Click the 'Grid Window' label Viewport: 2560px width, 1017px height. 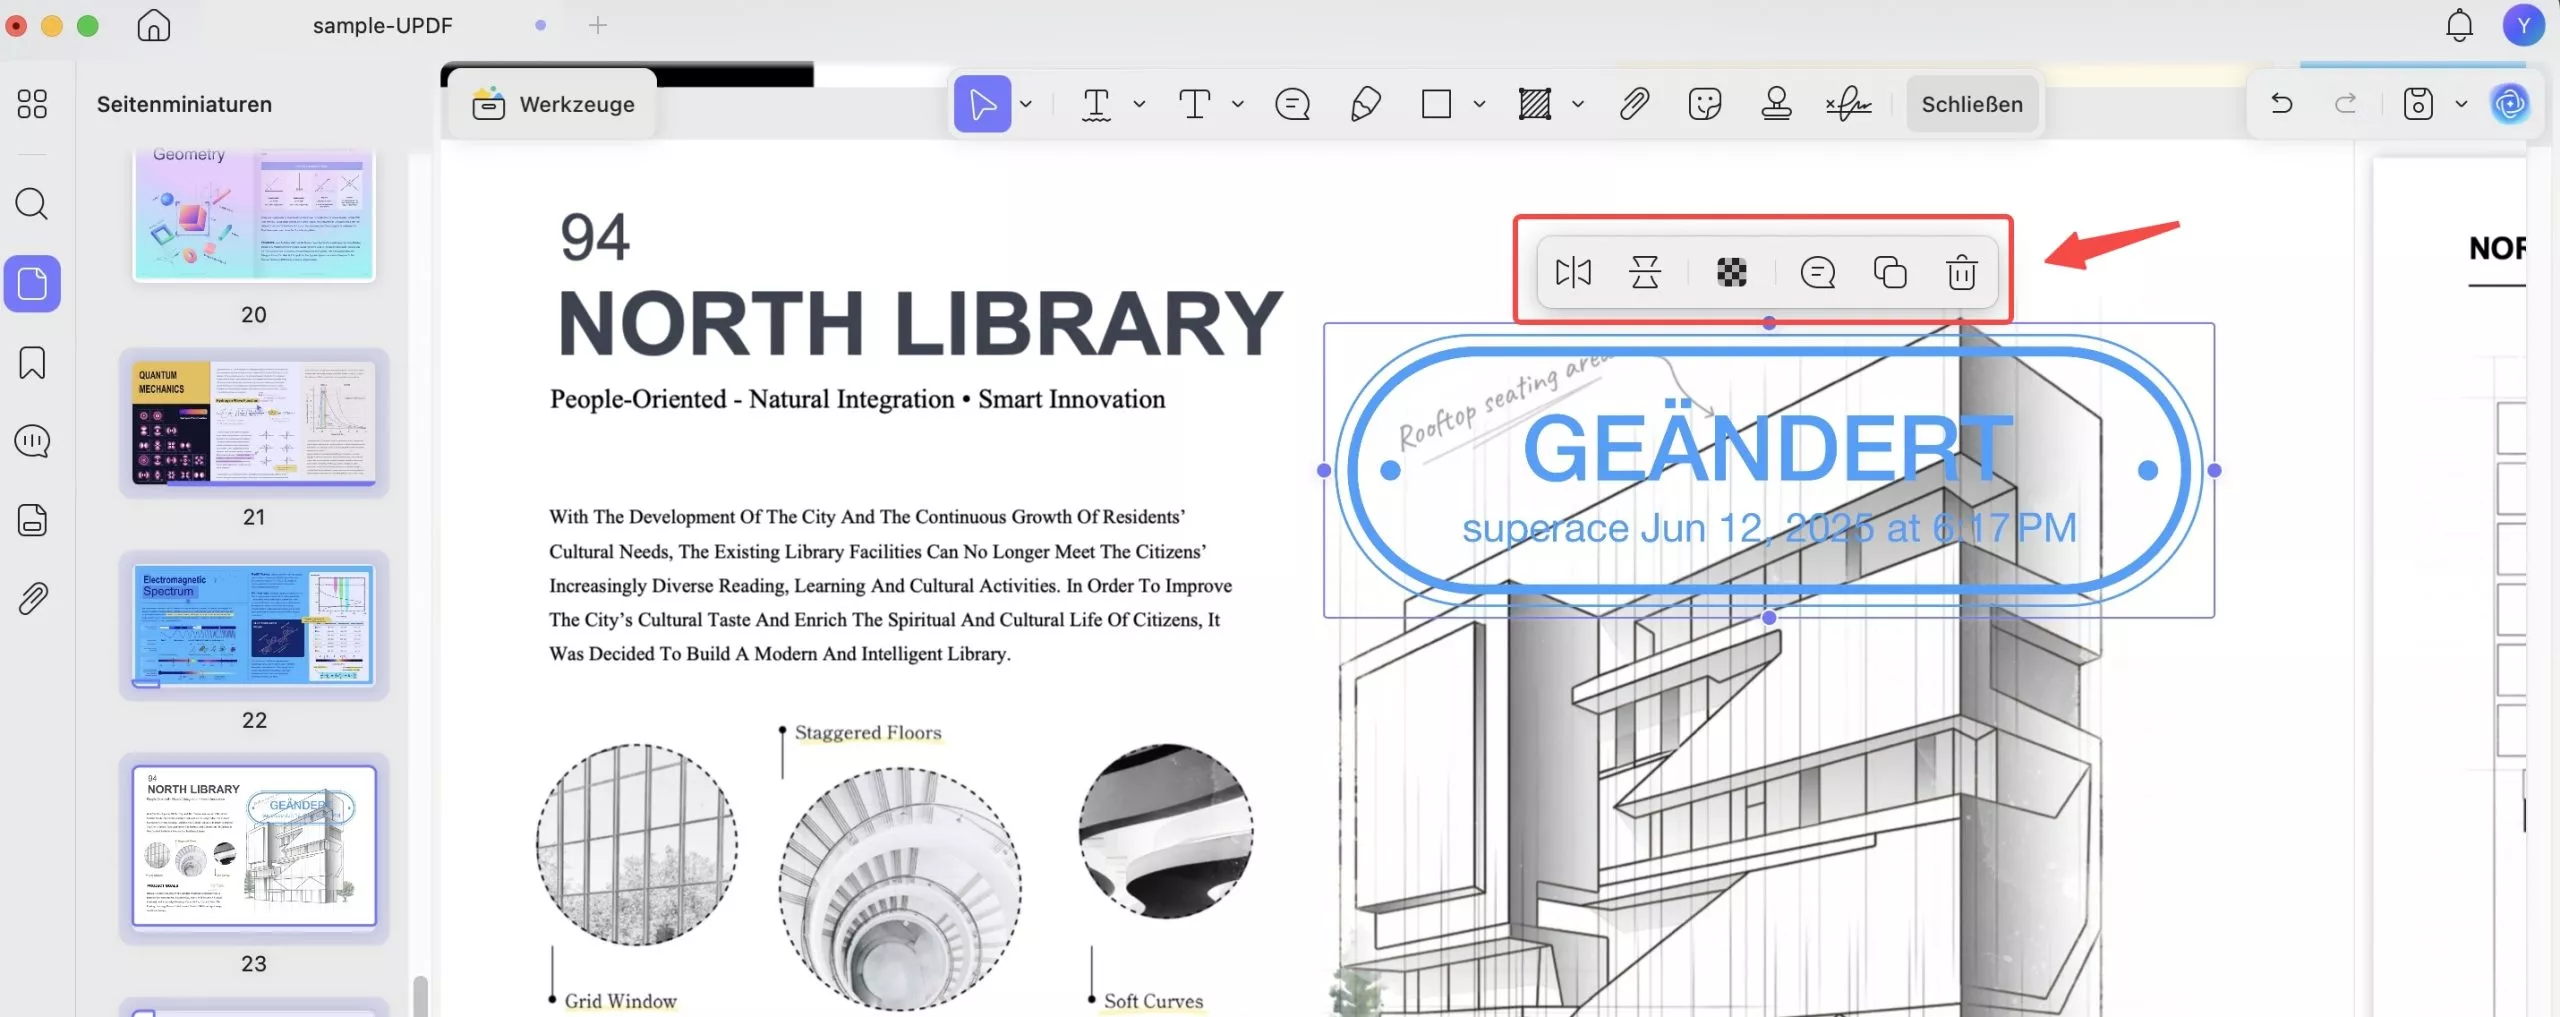[x=620, y=1001]
